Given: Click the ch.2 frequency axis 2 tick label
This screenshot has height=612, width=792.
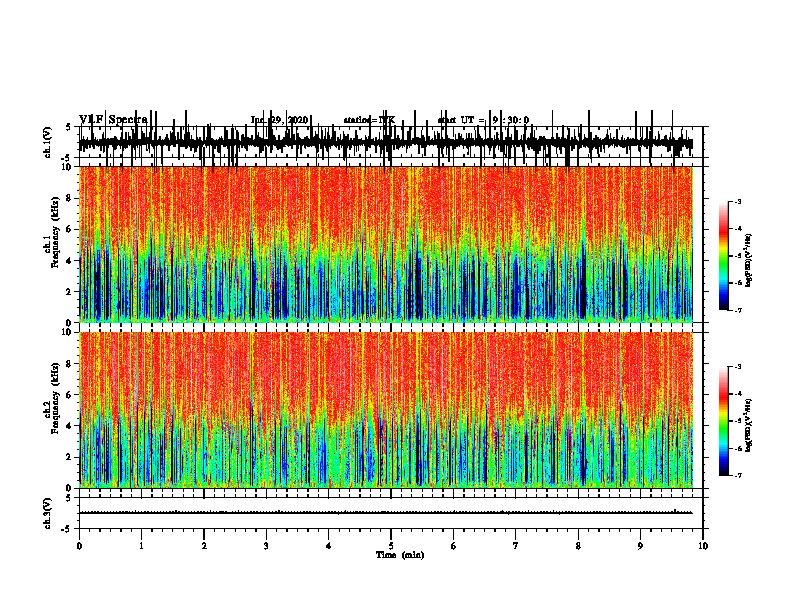Looking at the screenshot, I should pos(70,457).
